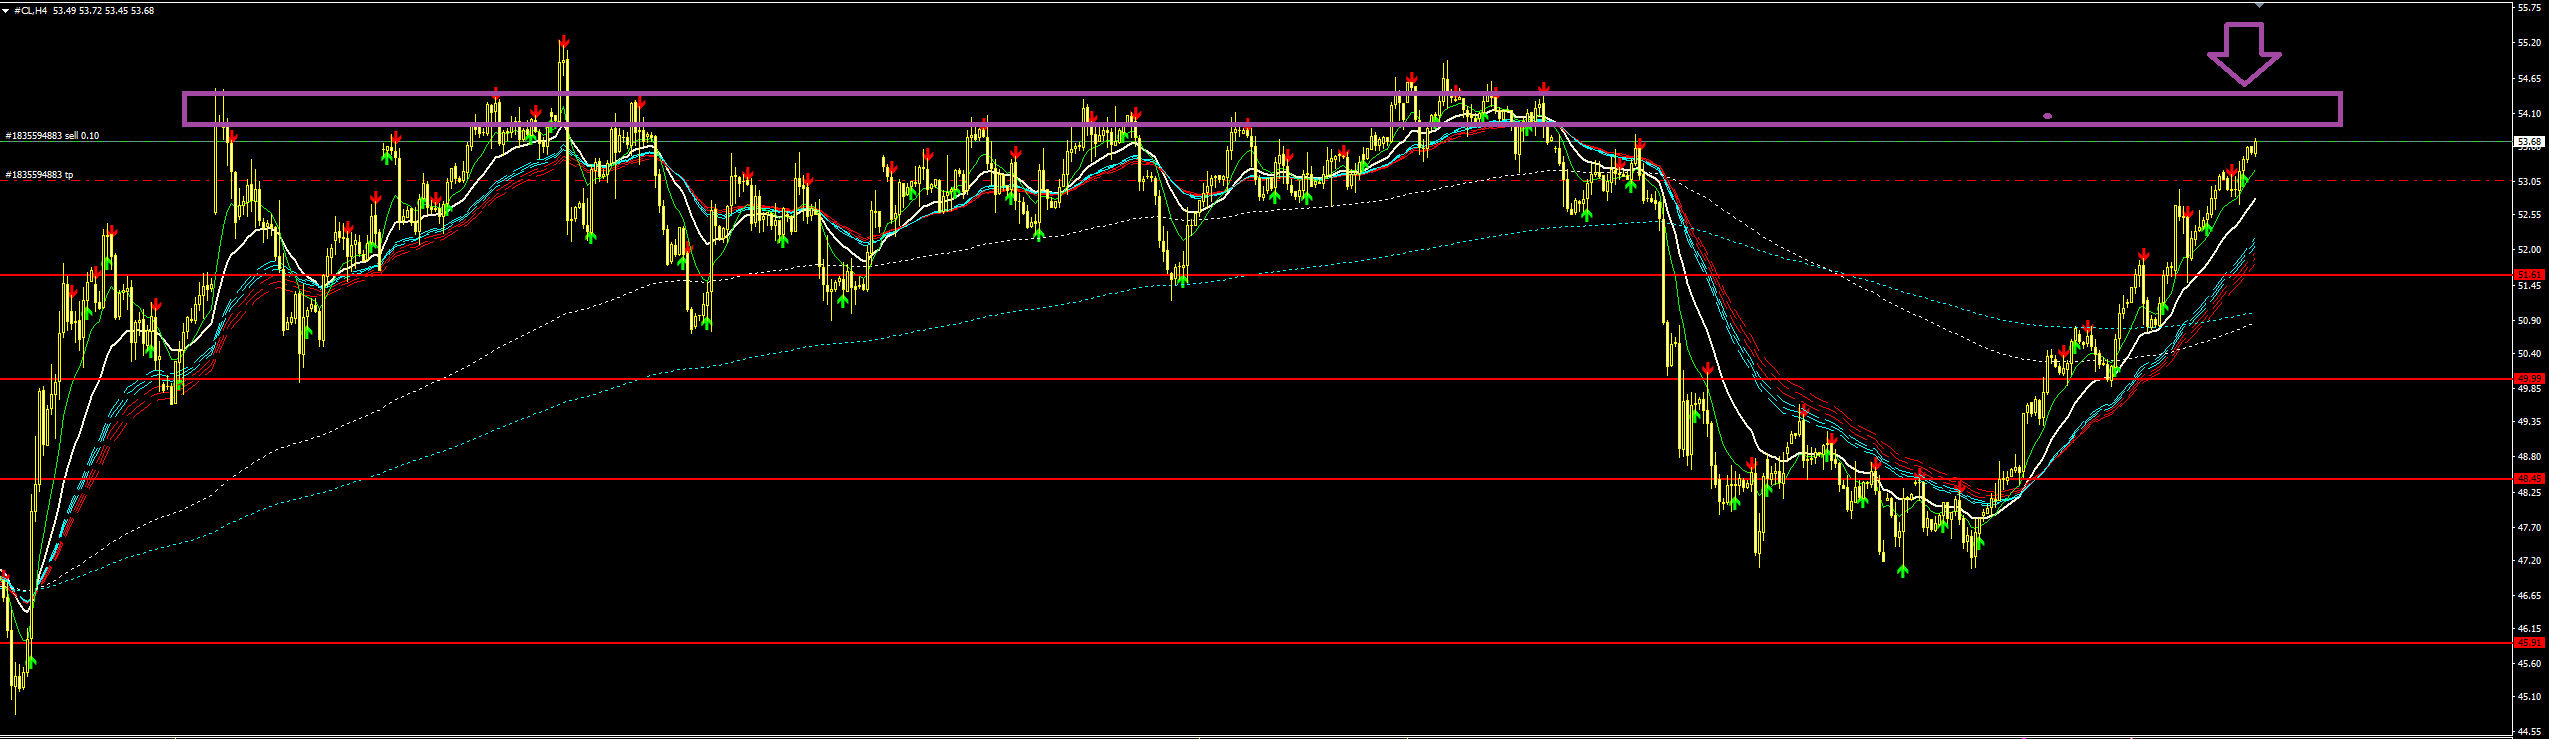Screen dimensions: 2549x739
Task: Select the '#1835594883 sell 0.10' order label
Action: (x=52, y=135)
